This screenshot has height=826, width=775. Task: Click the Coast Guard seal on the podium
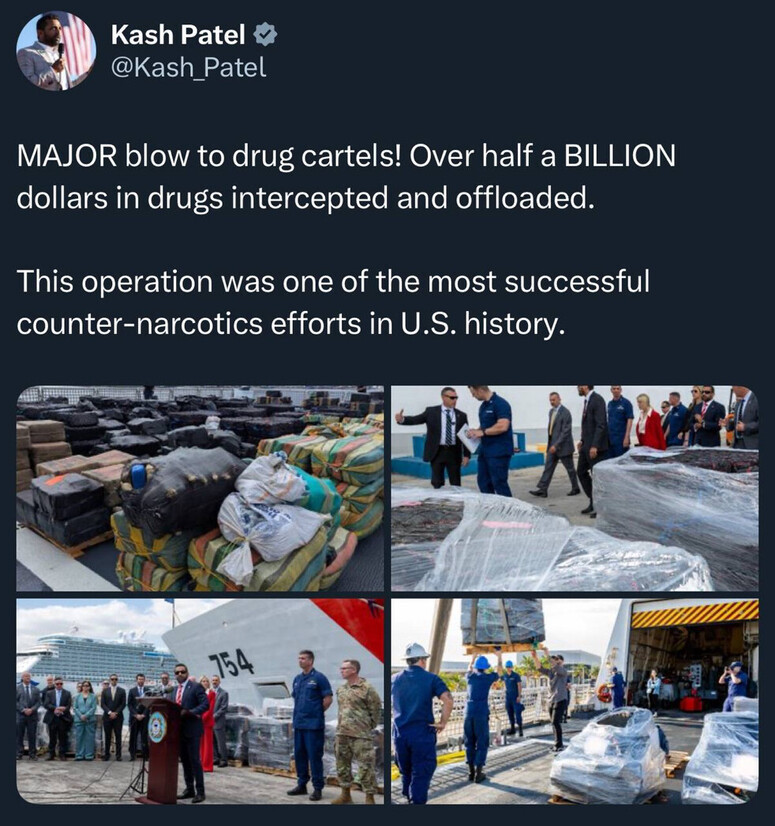point(156,727)
